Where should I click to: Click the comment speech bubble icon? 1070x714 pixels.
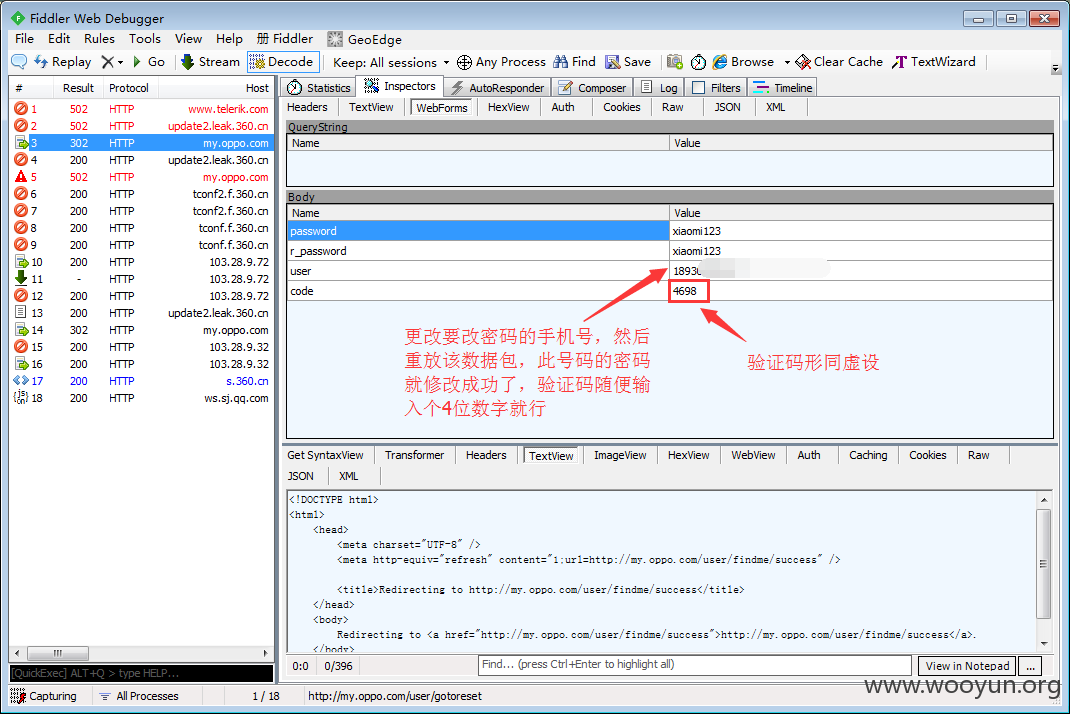click(x=19, y=62)
